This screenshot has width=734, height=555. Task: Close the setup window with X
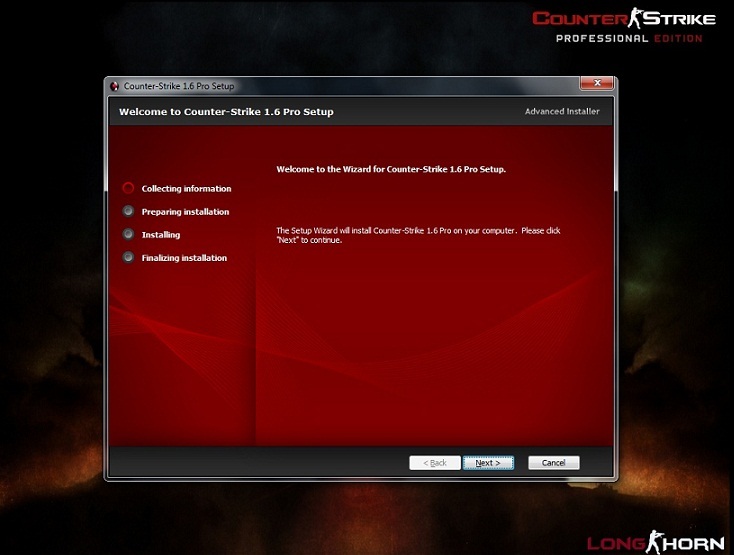597,84
